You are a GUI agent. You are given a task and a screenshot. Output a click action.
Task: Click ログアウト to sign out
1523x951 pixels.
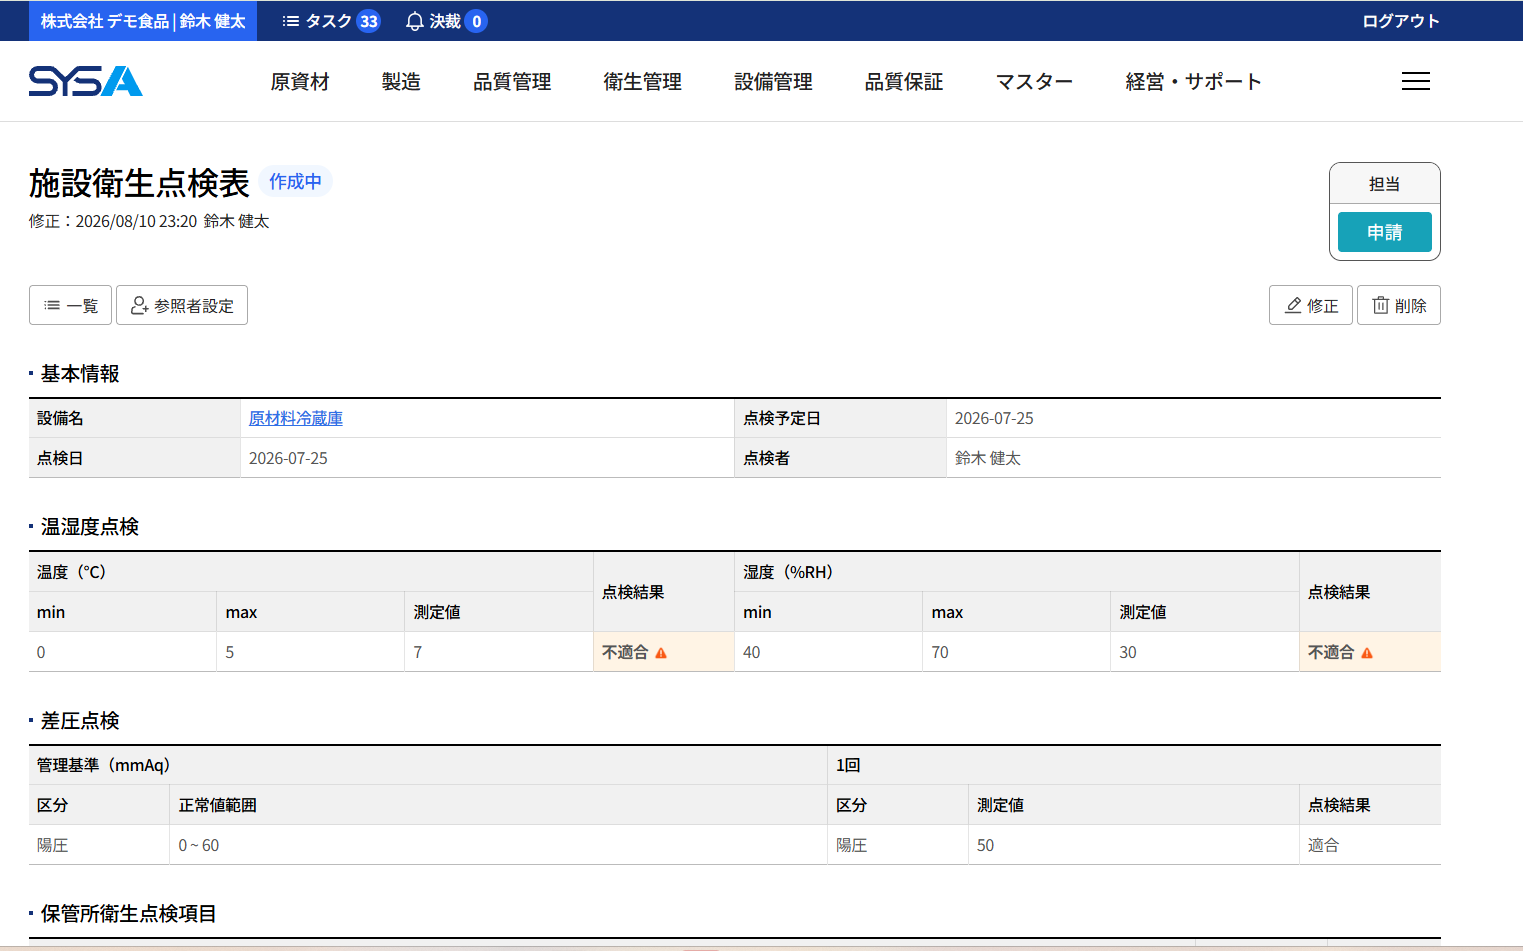tap(1401, 21)
